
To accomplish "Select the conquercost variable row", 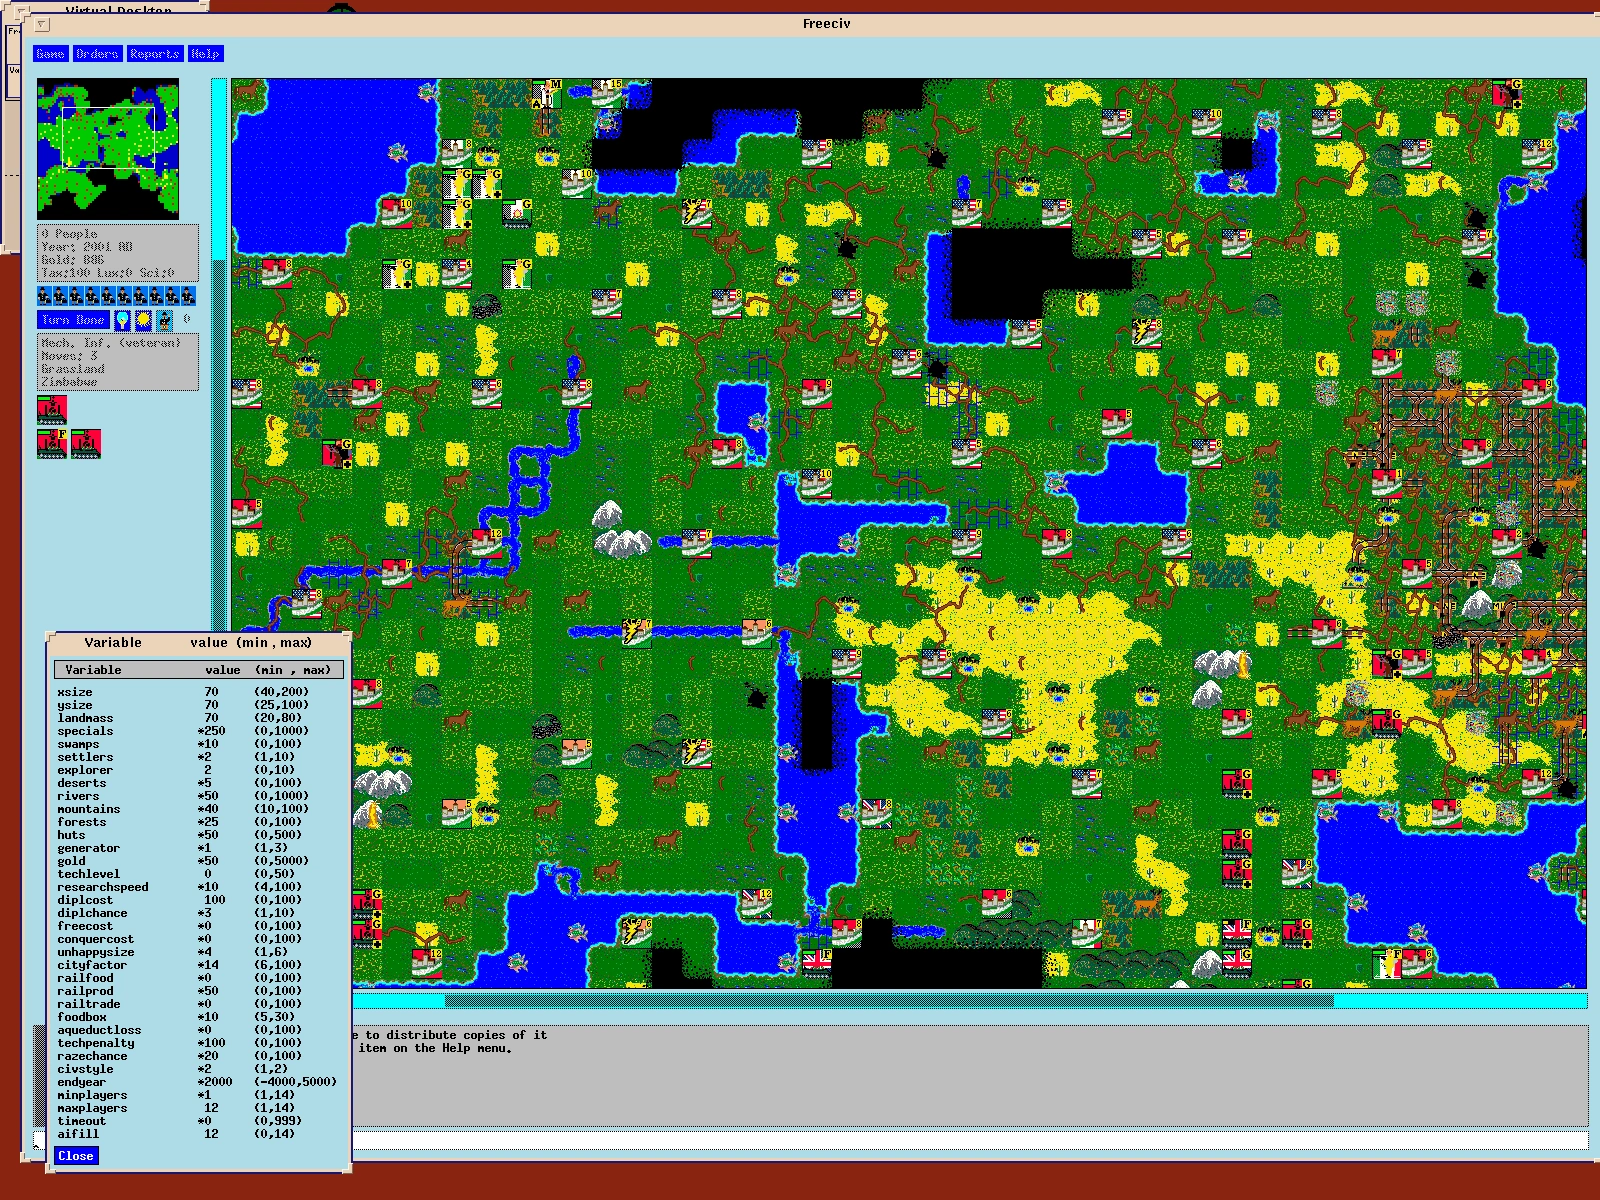I will point(198,939).
